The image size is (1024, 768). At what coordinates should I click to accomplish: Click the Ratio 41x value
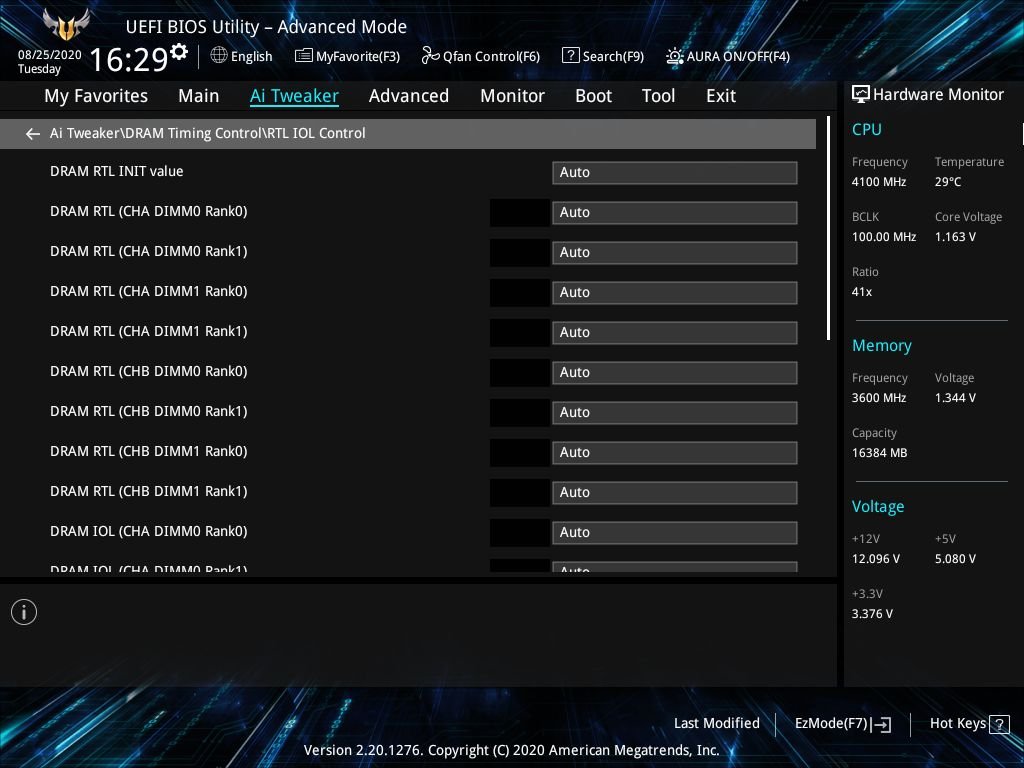pos(861,292)
